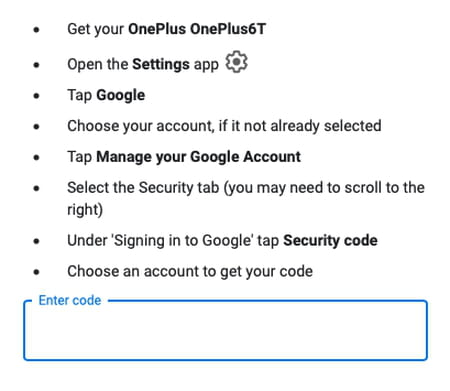This screenshot has height=391, width=450.
Task: Click the word 'right)' on wrapped line
Action: [85, 210]
